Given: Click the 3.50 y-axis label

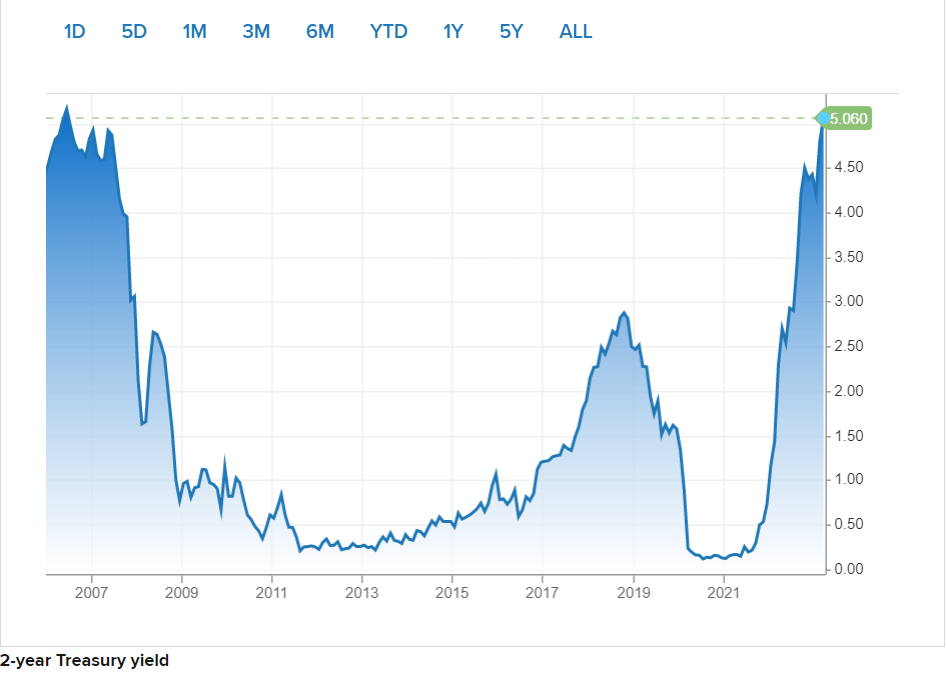Looking at the screenshot, I should pyautogui.click(x=849, y=257).
